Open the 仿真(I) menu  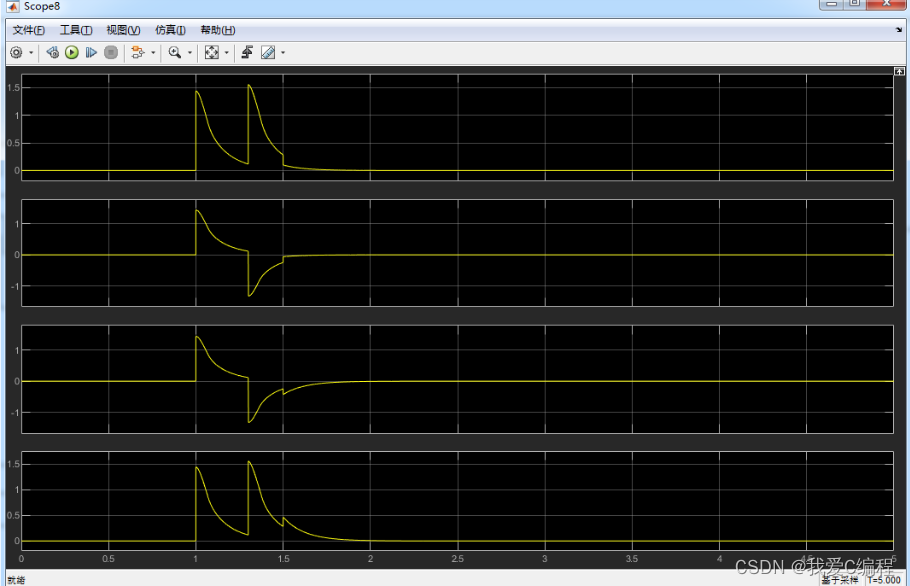170,30
